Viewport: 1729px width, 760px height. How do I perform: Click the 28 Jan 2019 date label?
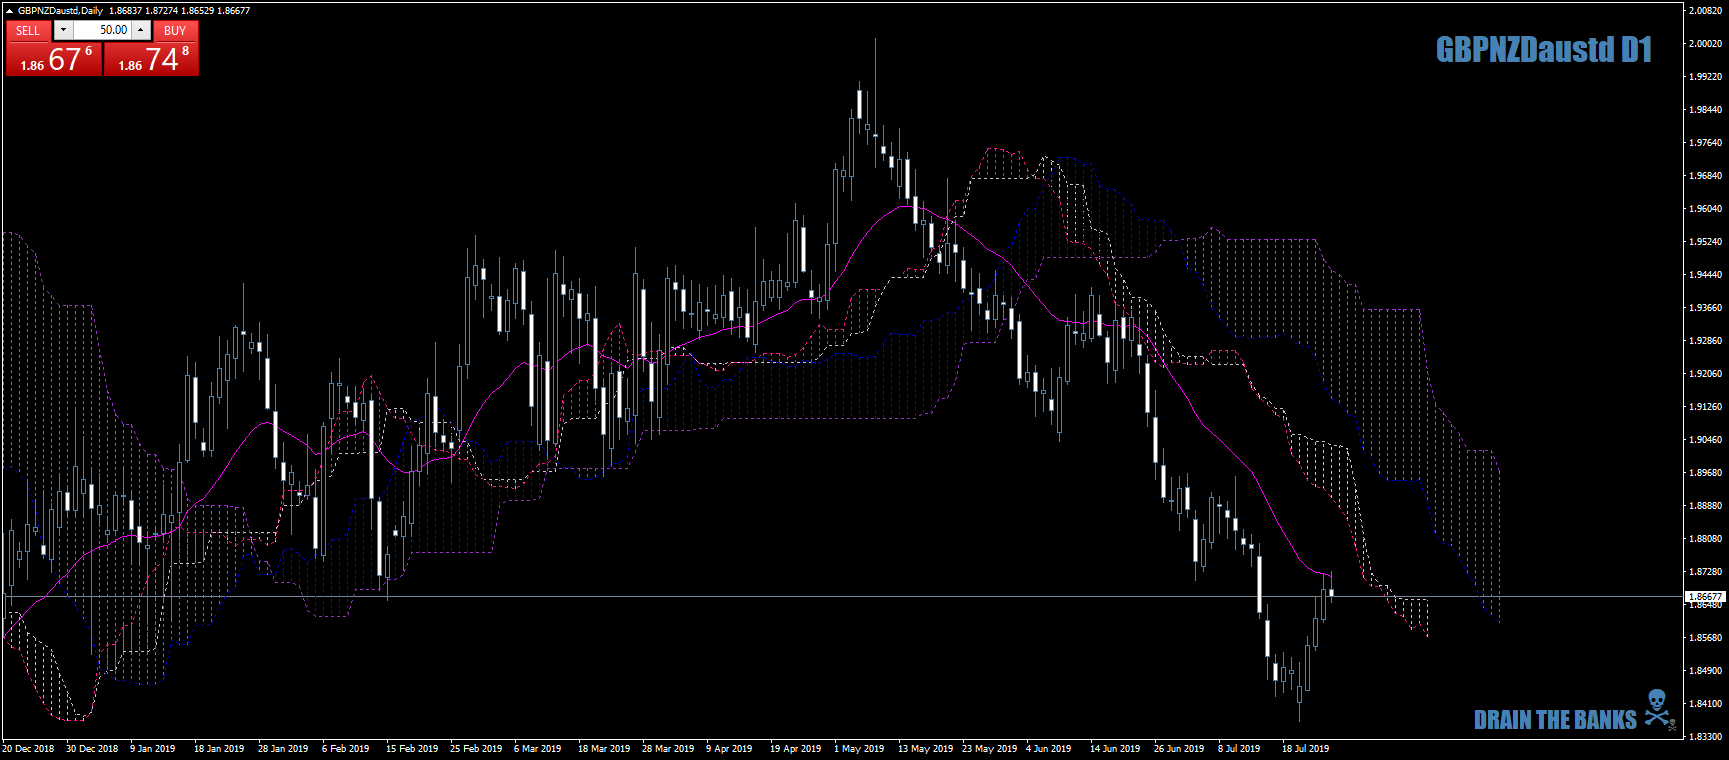click(283, 748)
